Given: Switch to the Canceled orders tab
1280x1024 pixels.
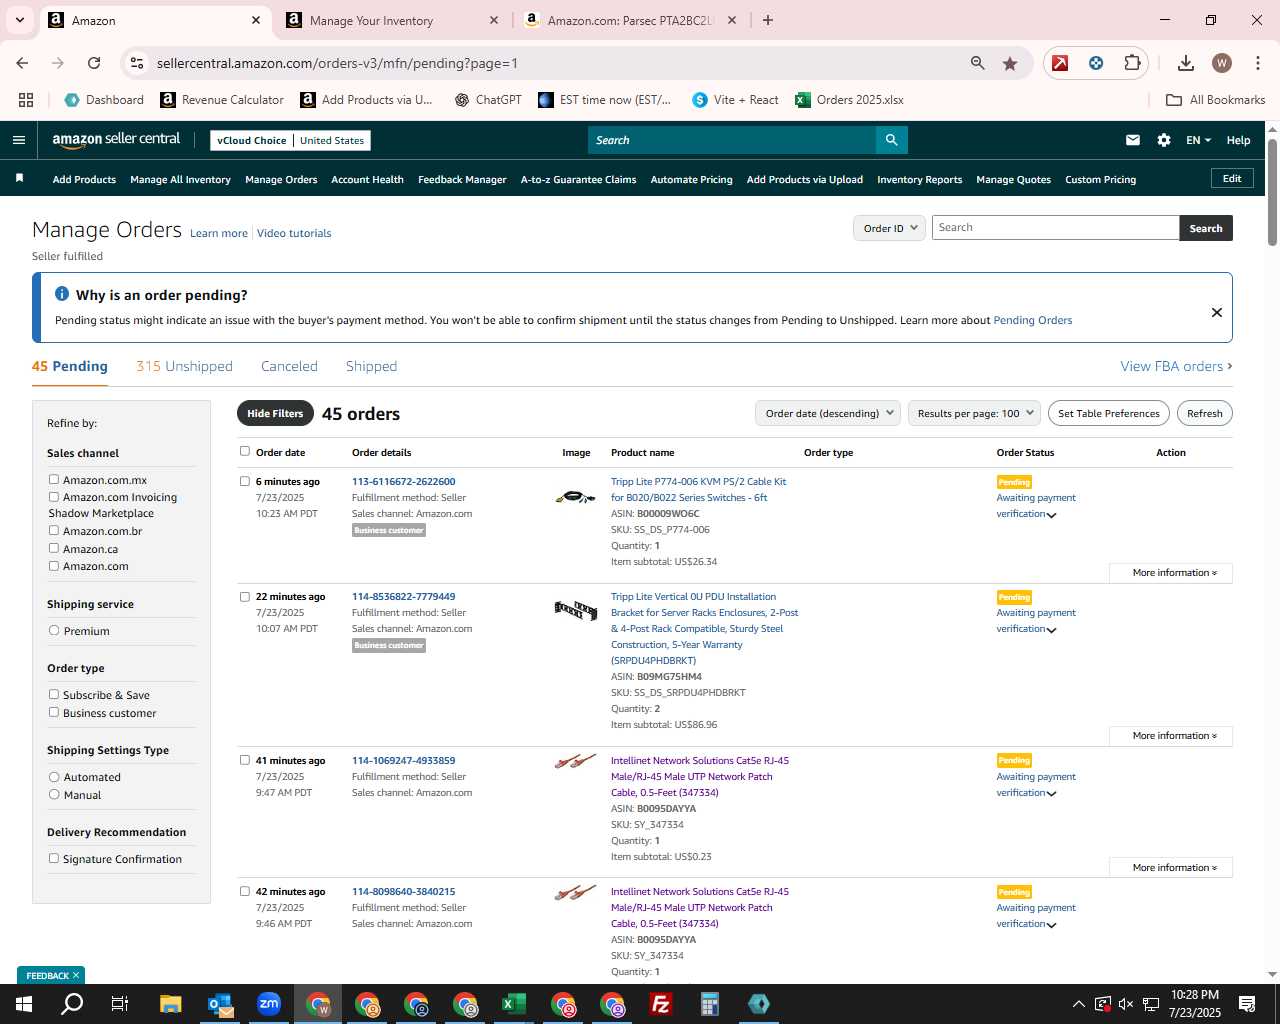Looking at the screenshot, I should tap(289, 366).
